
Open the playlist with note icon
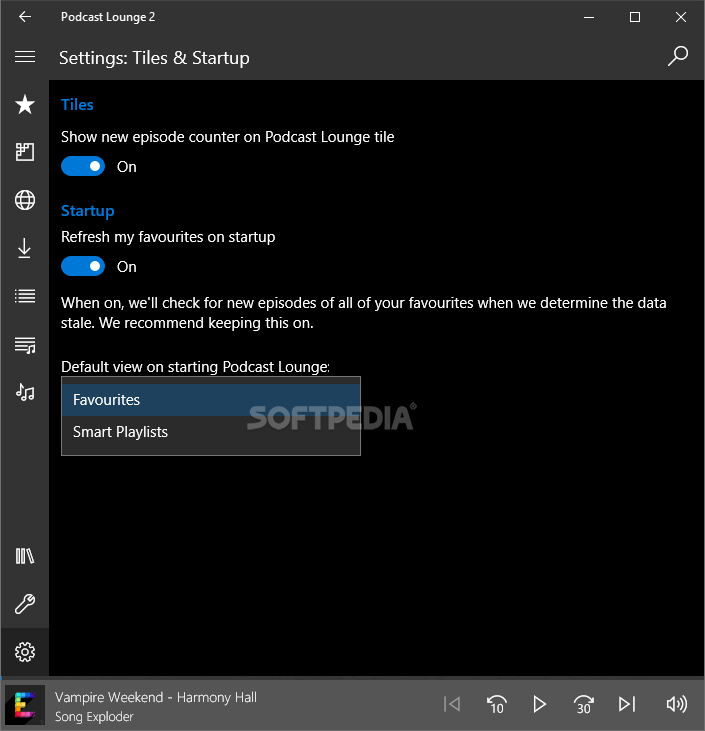25,345
